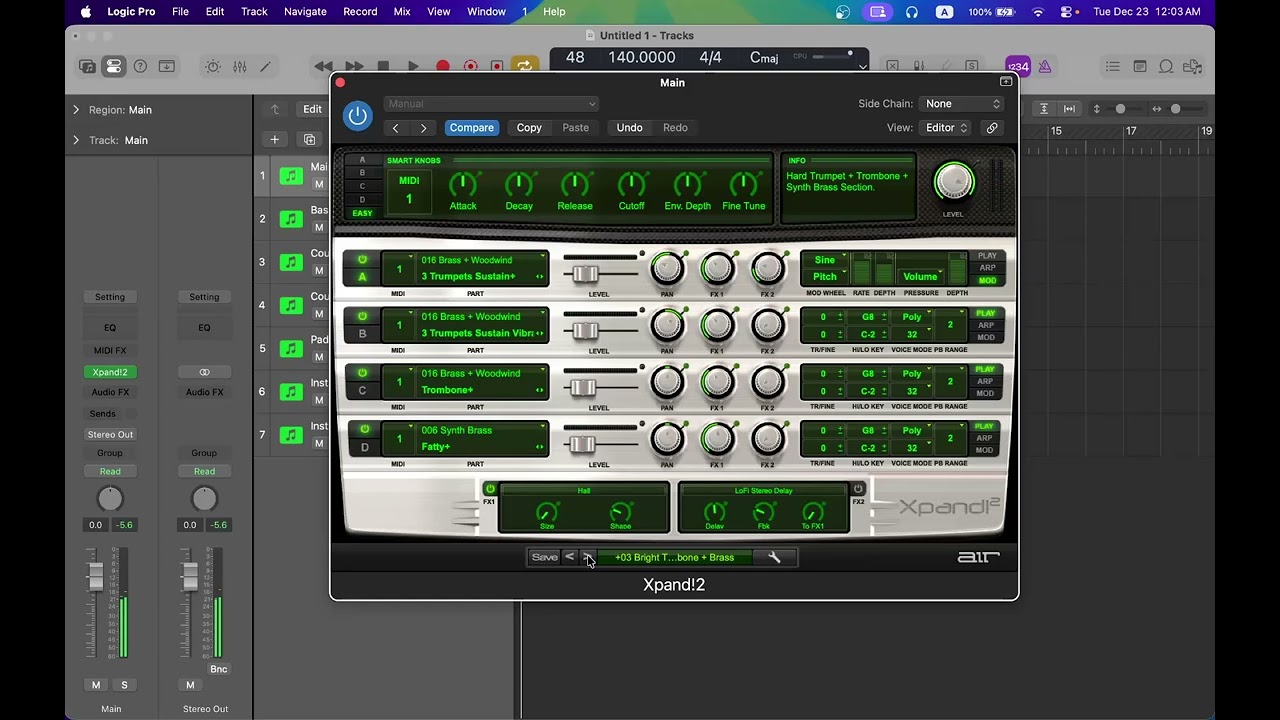Add a new track with plus button
Screen dimensions: 1280x720
point(274,140)
